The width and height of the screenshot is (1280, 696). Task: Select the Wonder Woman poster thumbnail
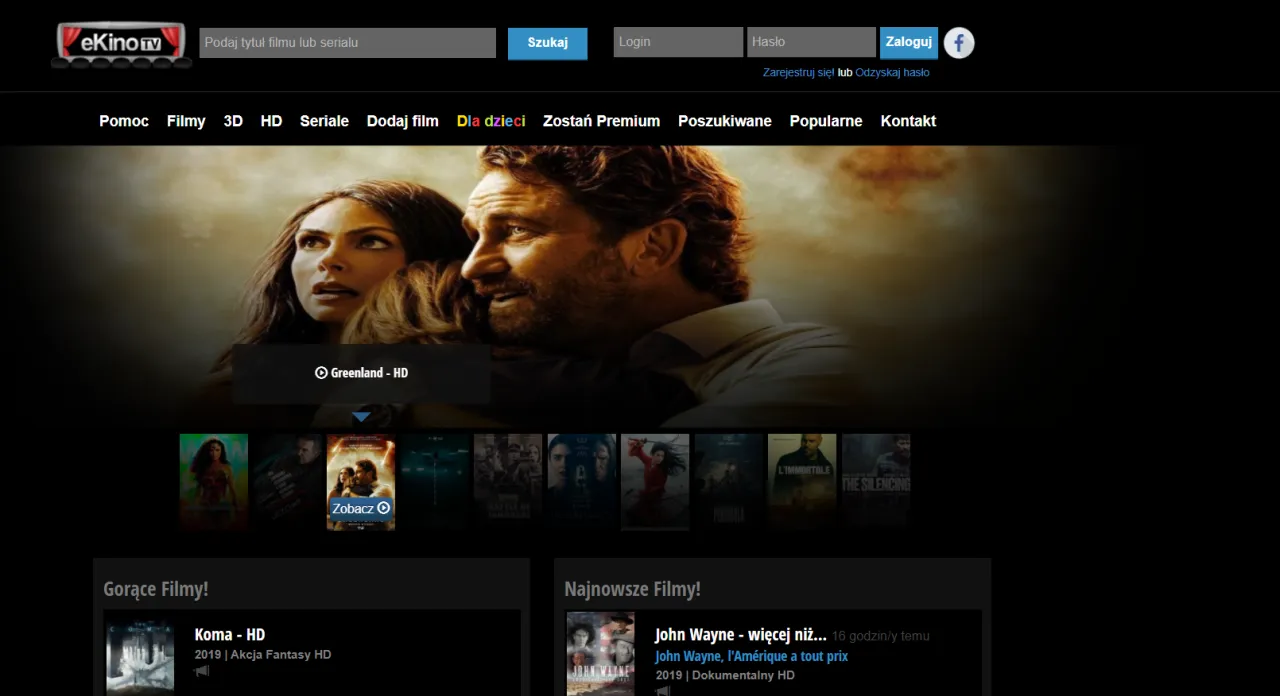(x=214, y=481)
